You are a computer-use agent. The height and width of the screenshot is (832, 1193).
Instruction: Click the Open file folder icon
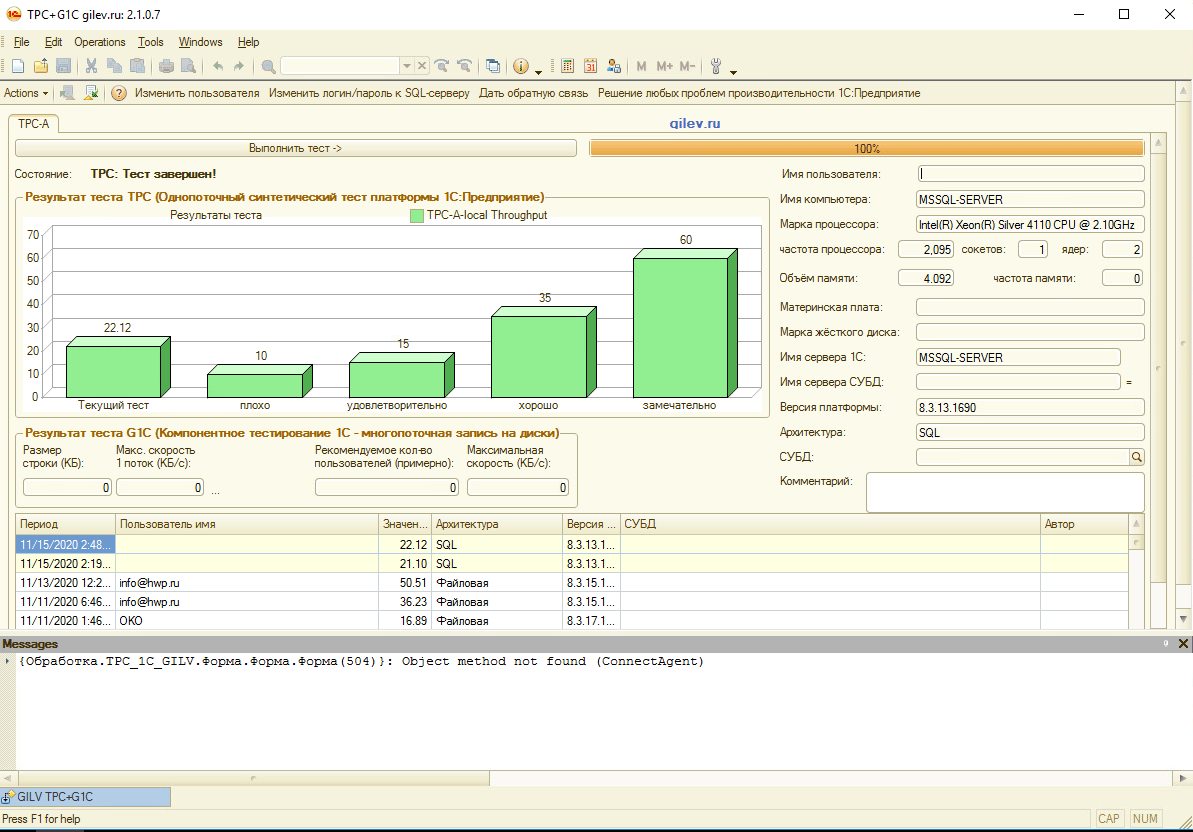point(41,66)
